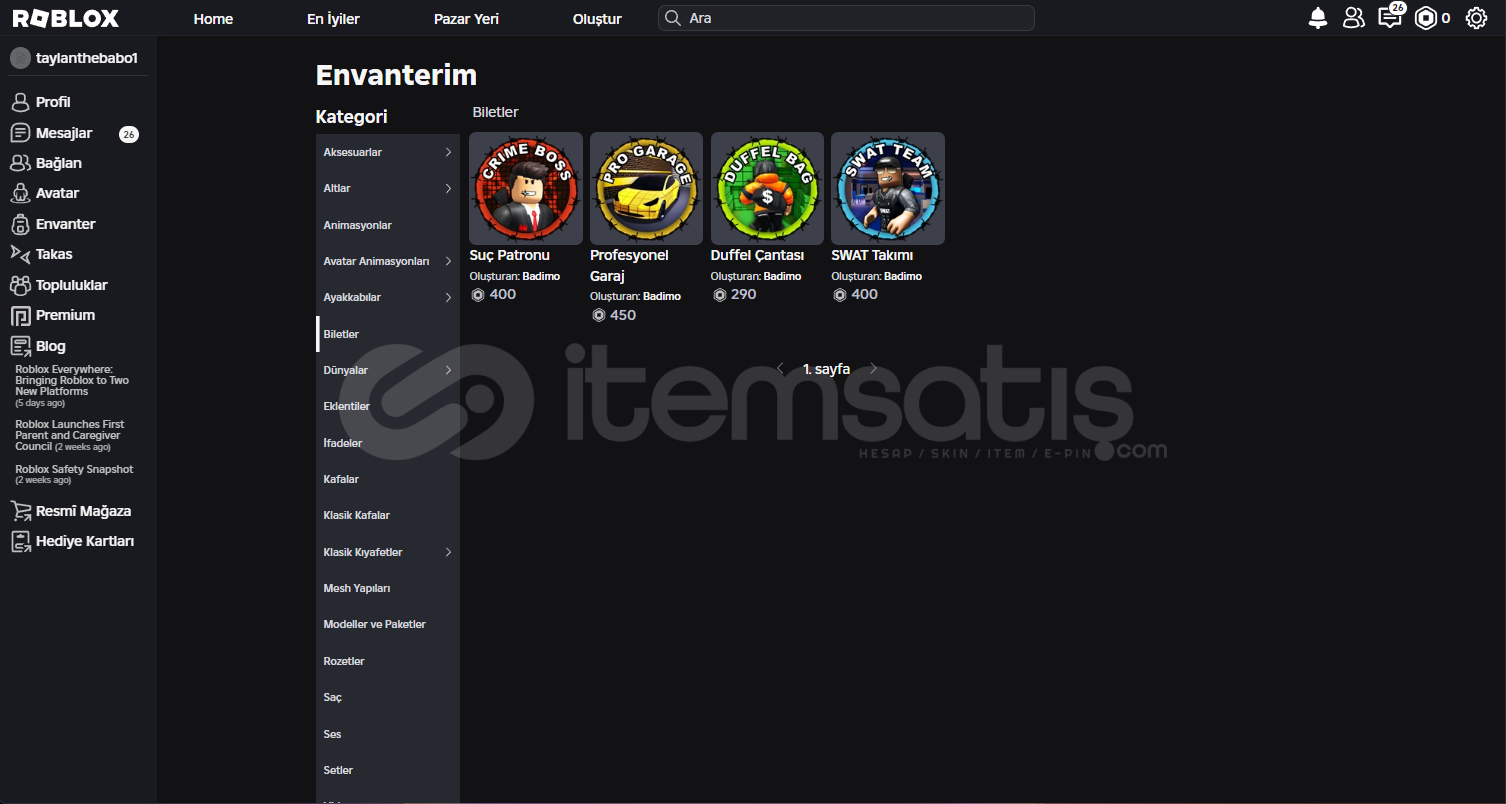
Task: Click the taylanthebabo1 avatar picture
Action: 20,58
